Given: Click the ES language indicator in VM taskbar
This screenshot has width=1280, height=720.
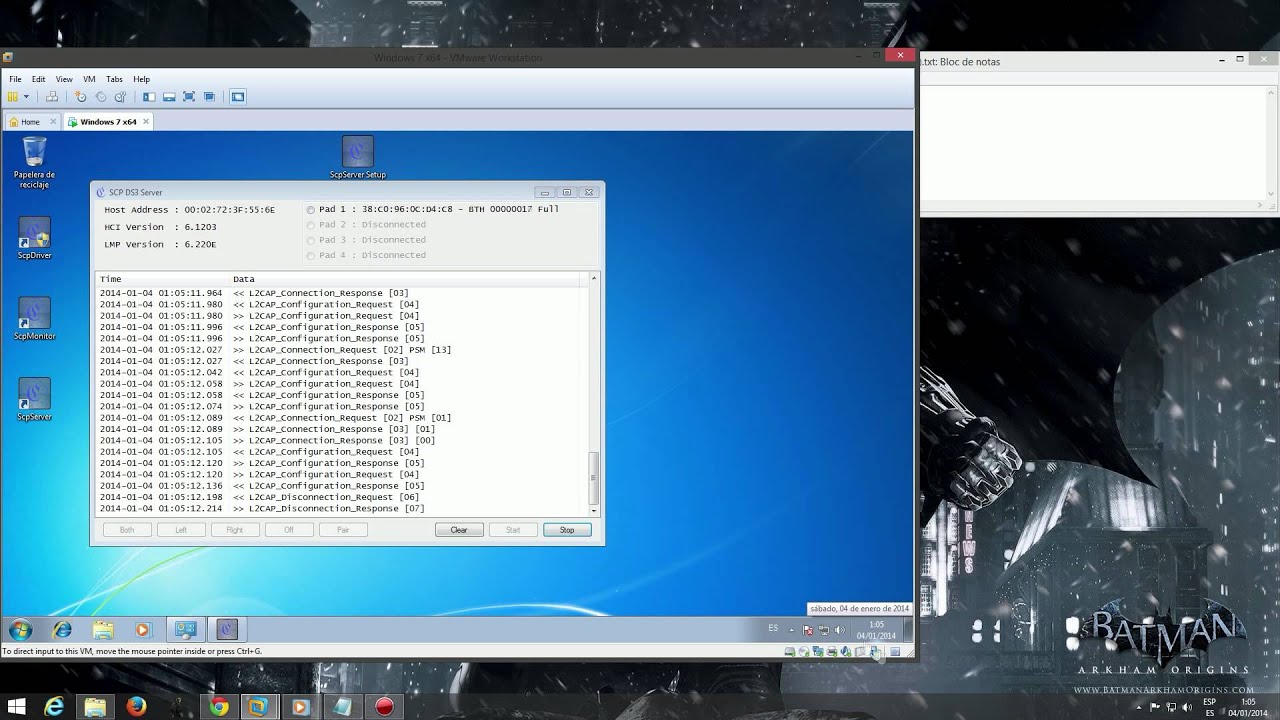Looking at the screenshot, I should tap(773, 628).
